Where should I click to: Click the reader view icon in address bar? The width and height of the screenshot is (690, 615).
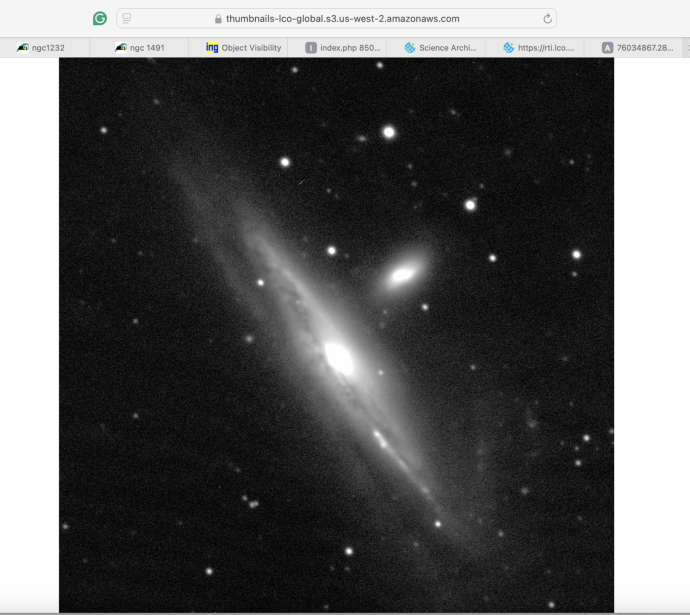tap(127, 18)
